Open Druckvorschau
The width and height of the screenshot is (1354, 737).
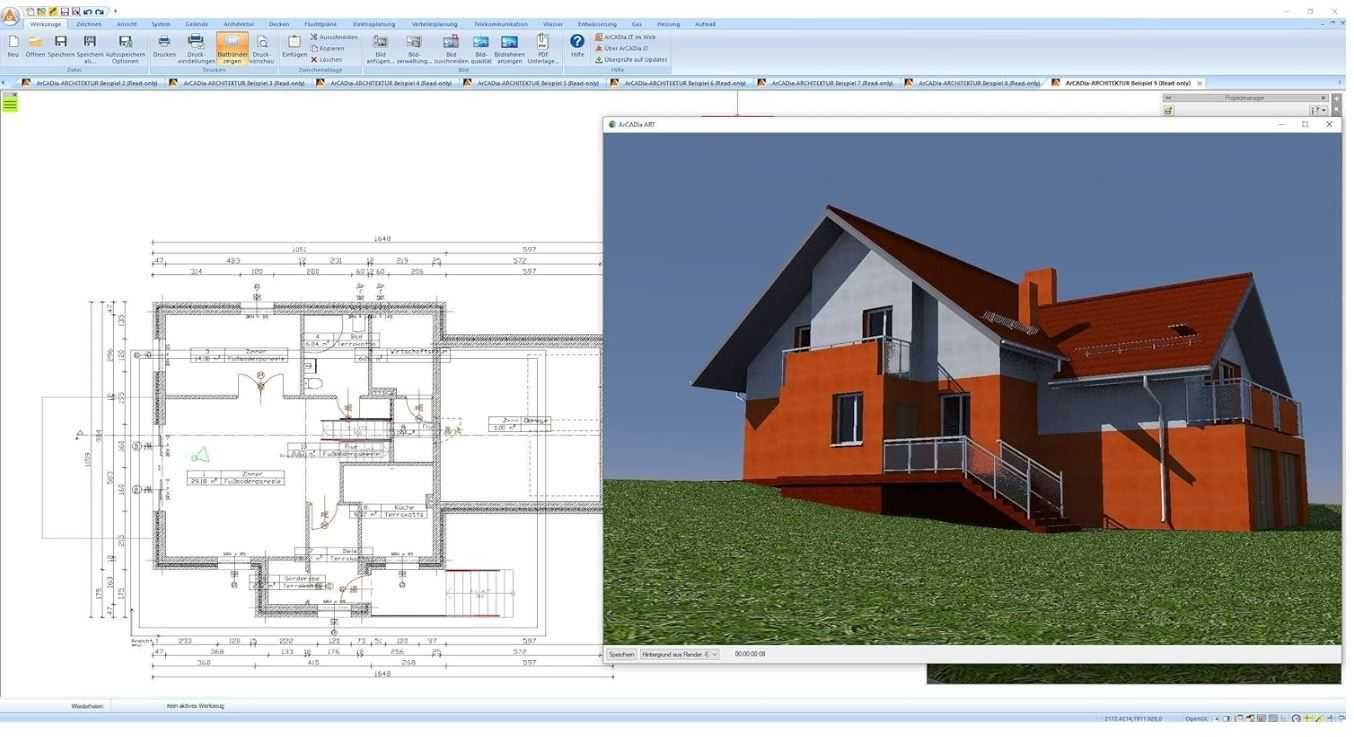coord(262,50)
